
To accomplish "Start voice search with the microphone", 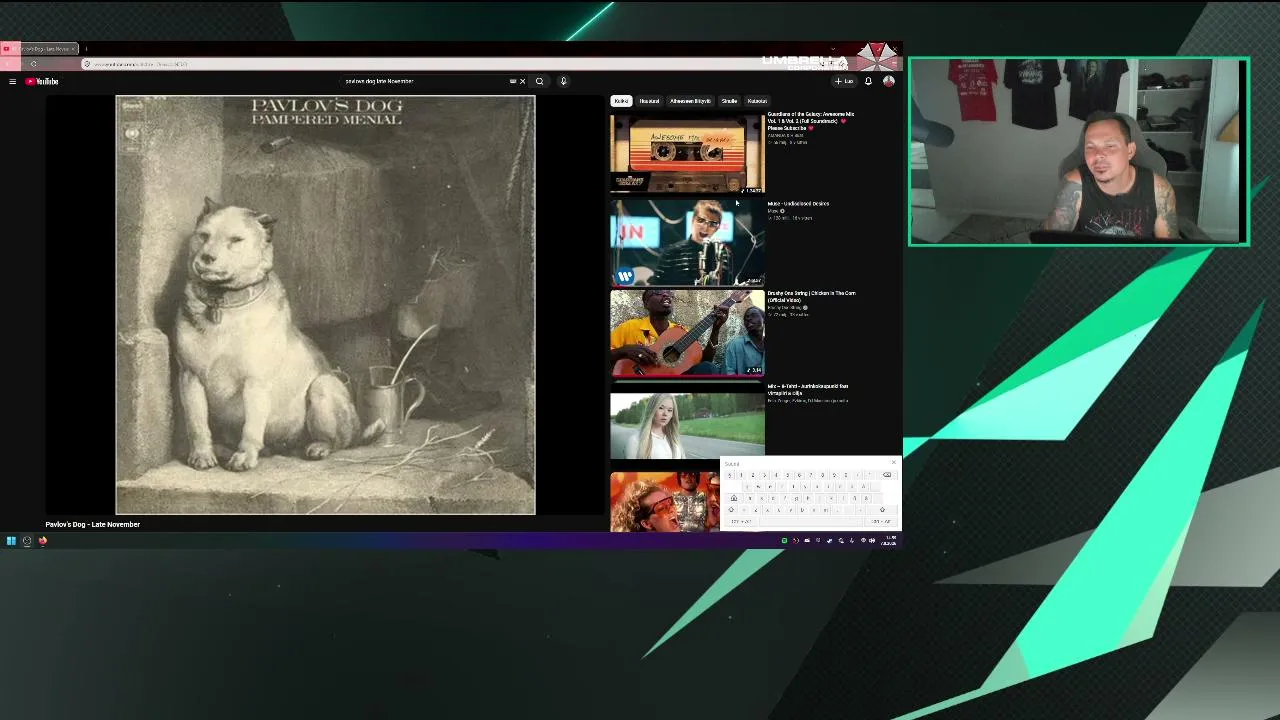I will 563,81.
